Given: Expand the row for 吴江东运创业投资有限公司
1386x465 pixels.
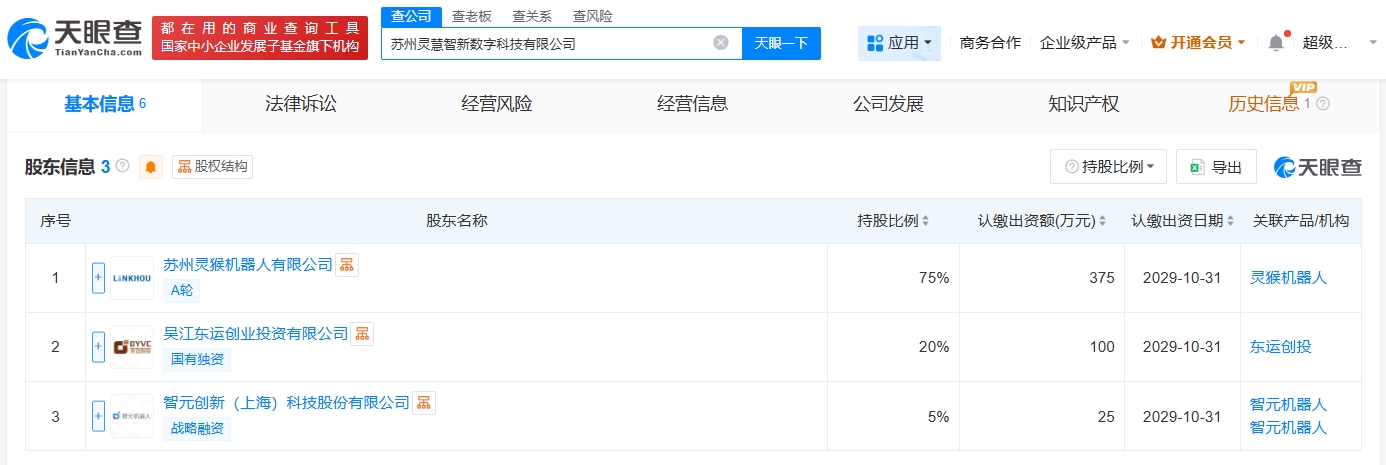Looking at the screenshot, I should (98, 347).
